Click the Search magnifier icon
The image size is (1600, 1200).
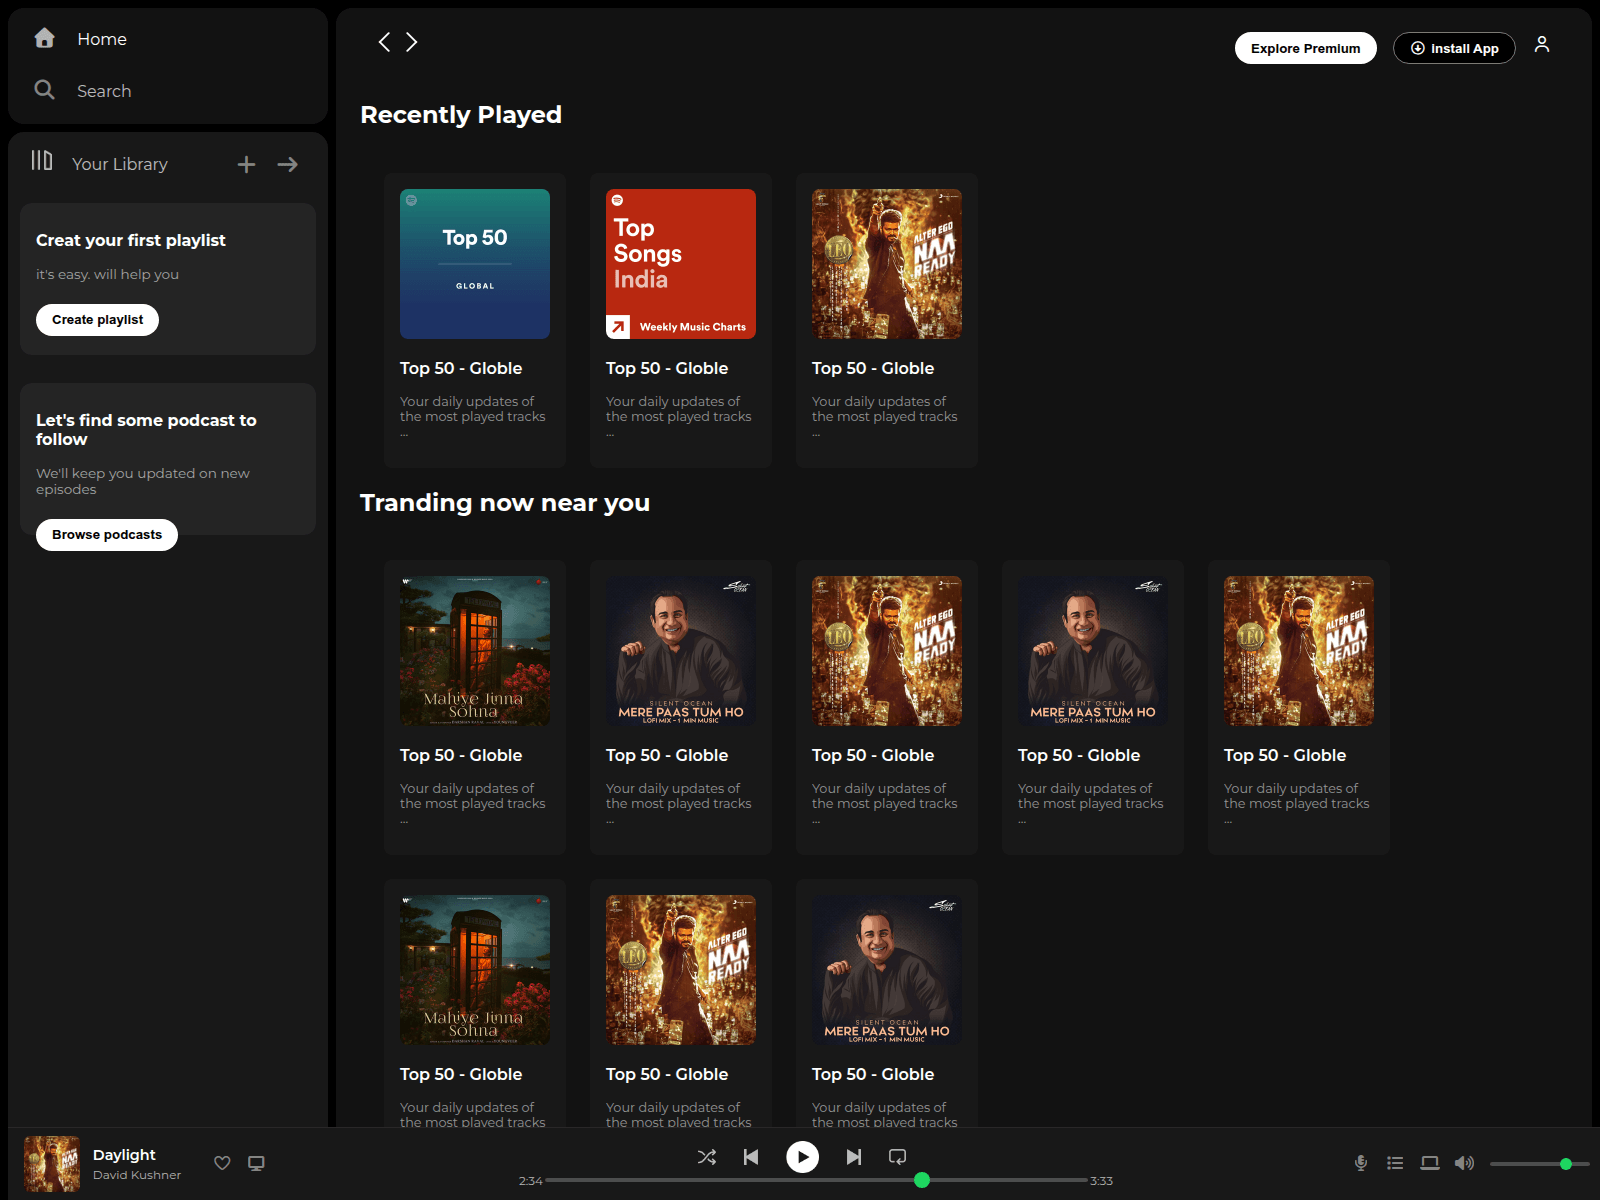[x=44, y=90]
